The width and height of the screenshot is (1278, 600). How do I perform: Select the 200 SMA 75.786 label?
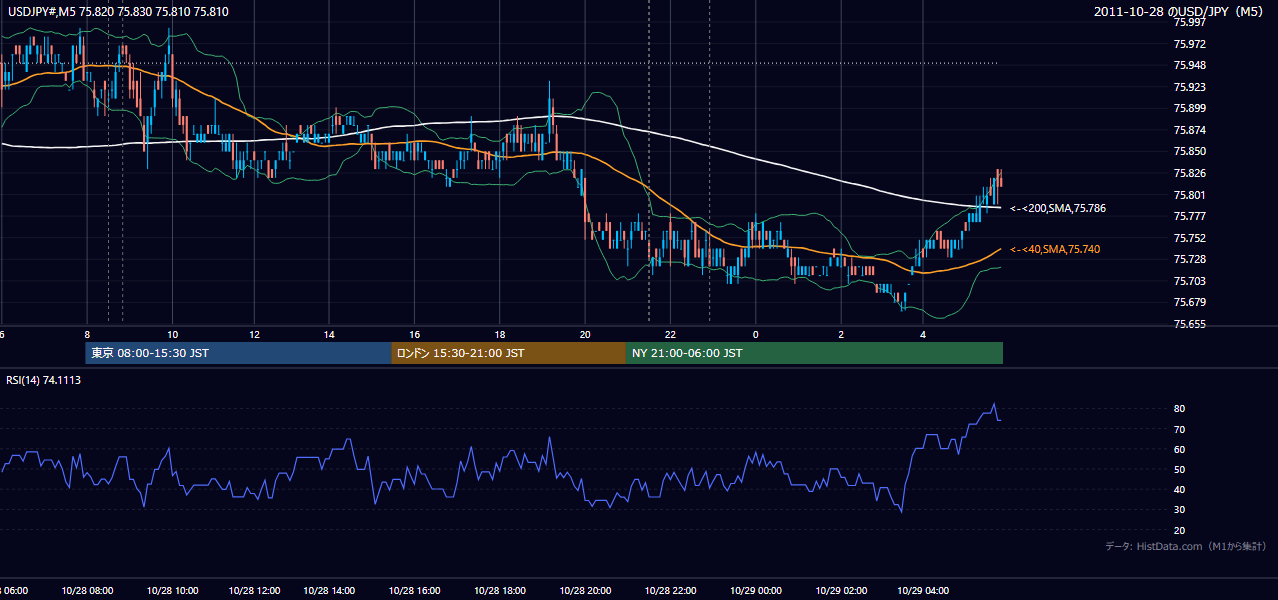(1058, 208)
